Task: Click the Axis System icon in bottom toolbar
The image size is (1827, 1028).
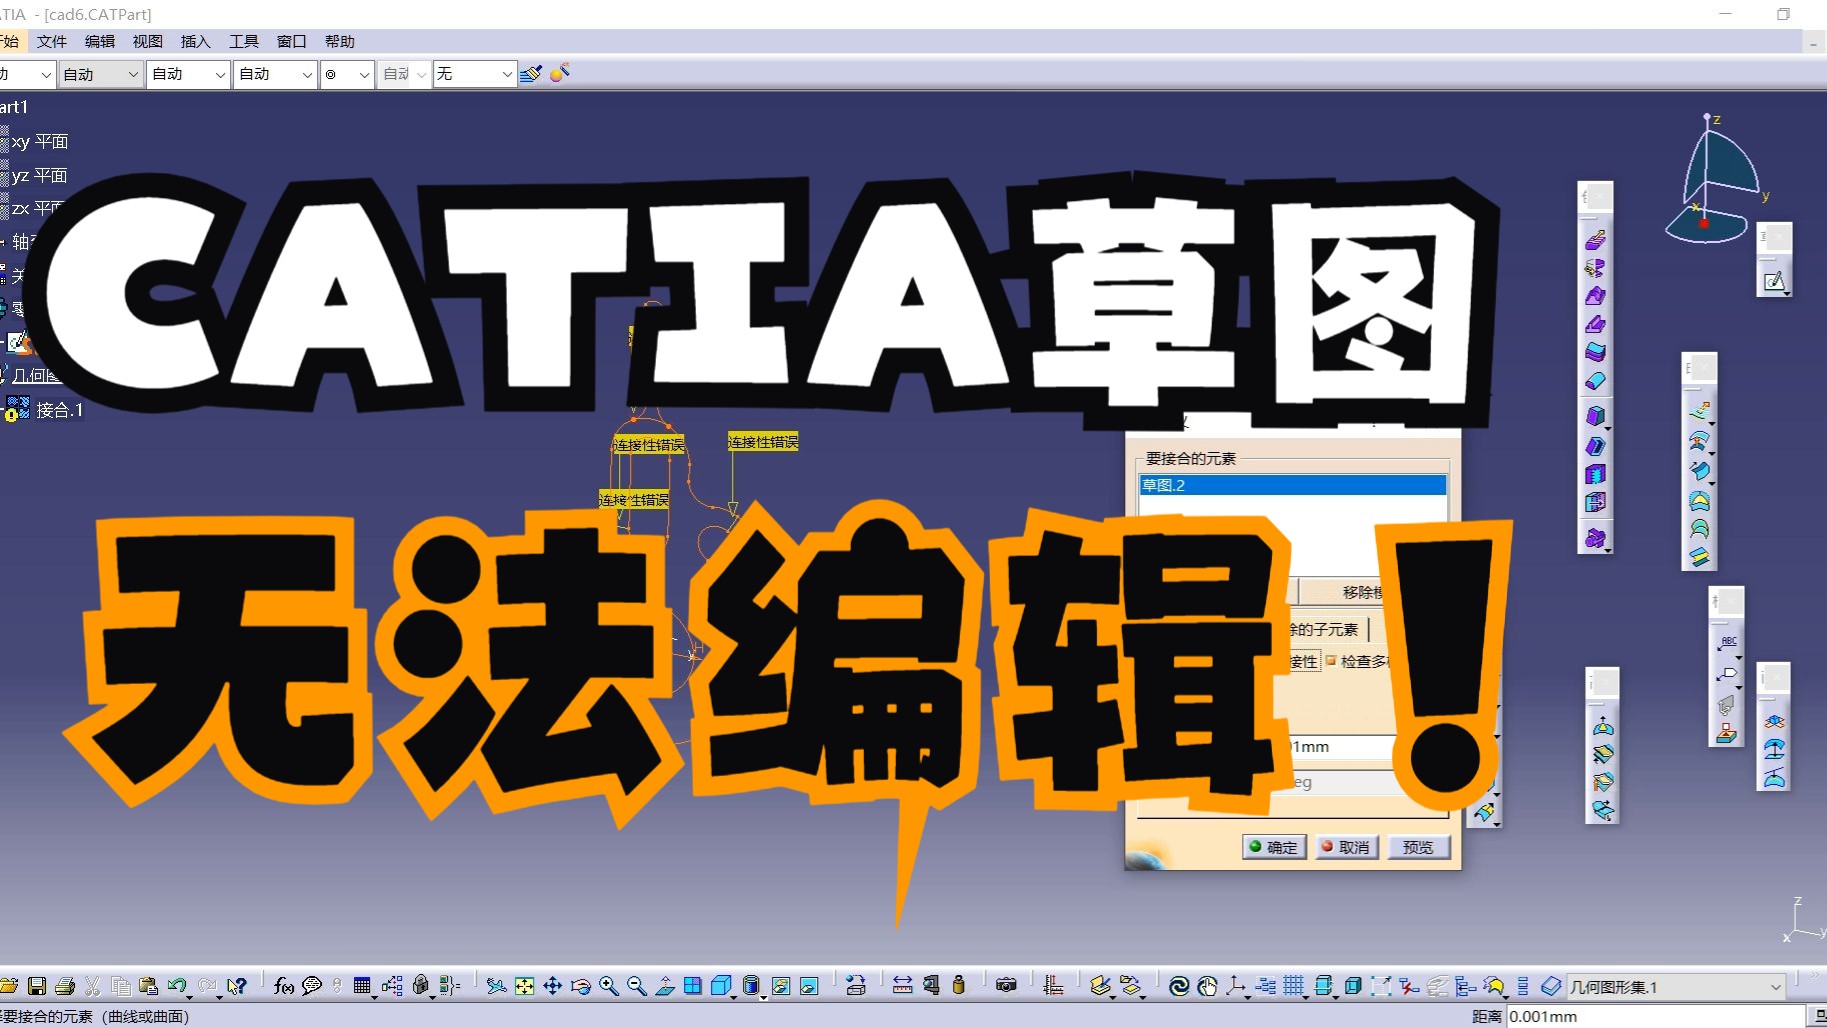Action: [x=1236, y=986]
